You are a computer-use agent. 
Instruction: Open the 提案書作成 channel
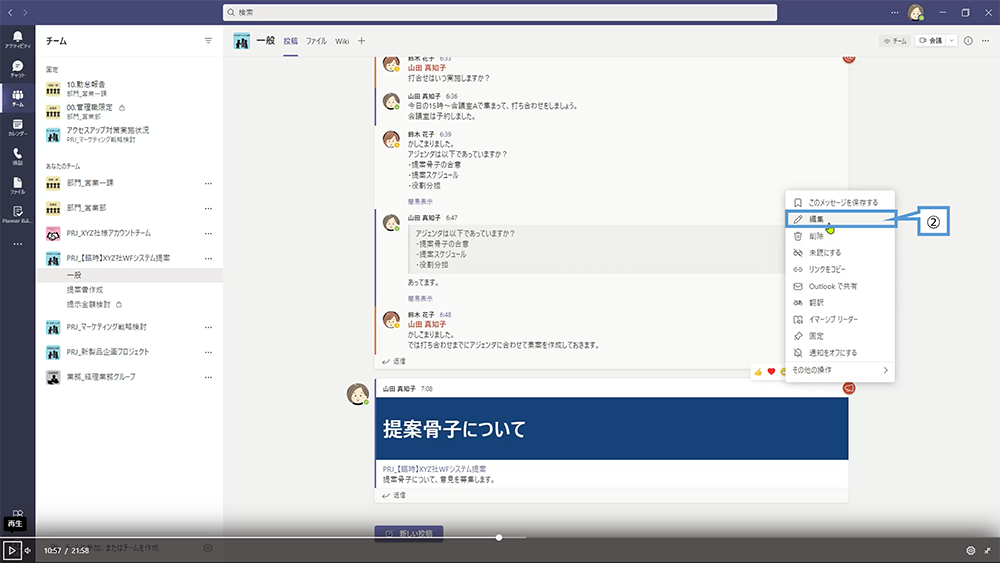(84, 289)
